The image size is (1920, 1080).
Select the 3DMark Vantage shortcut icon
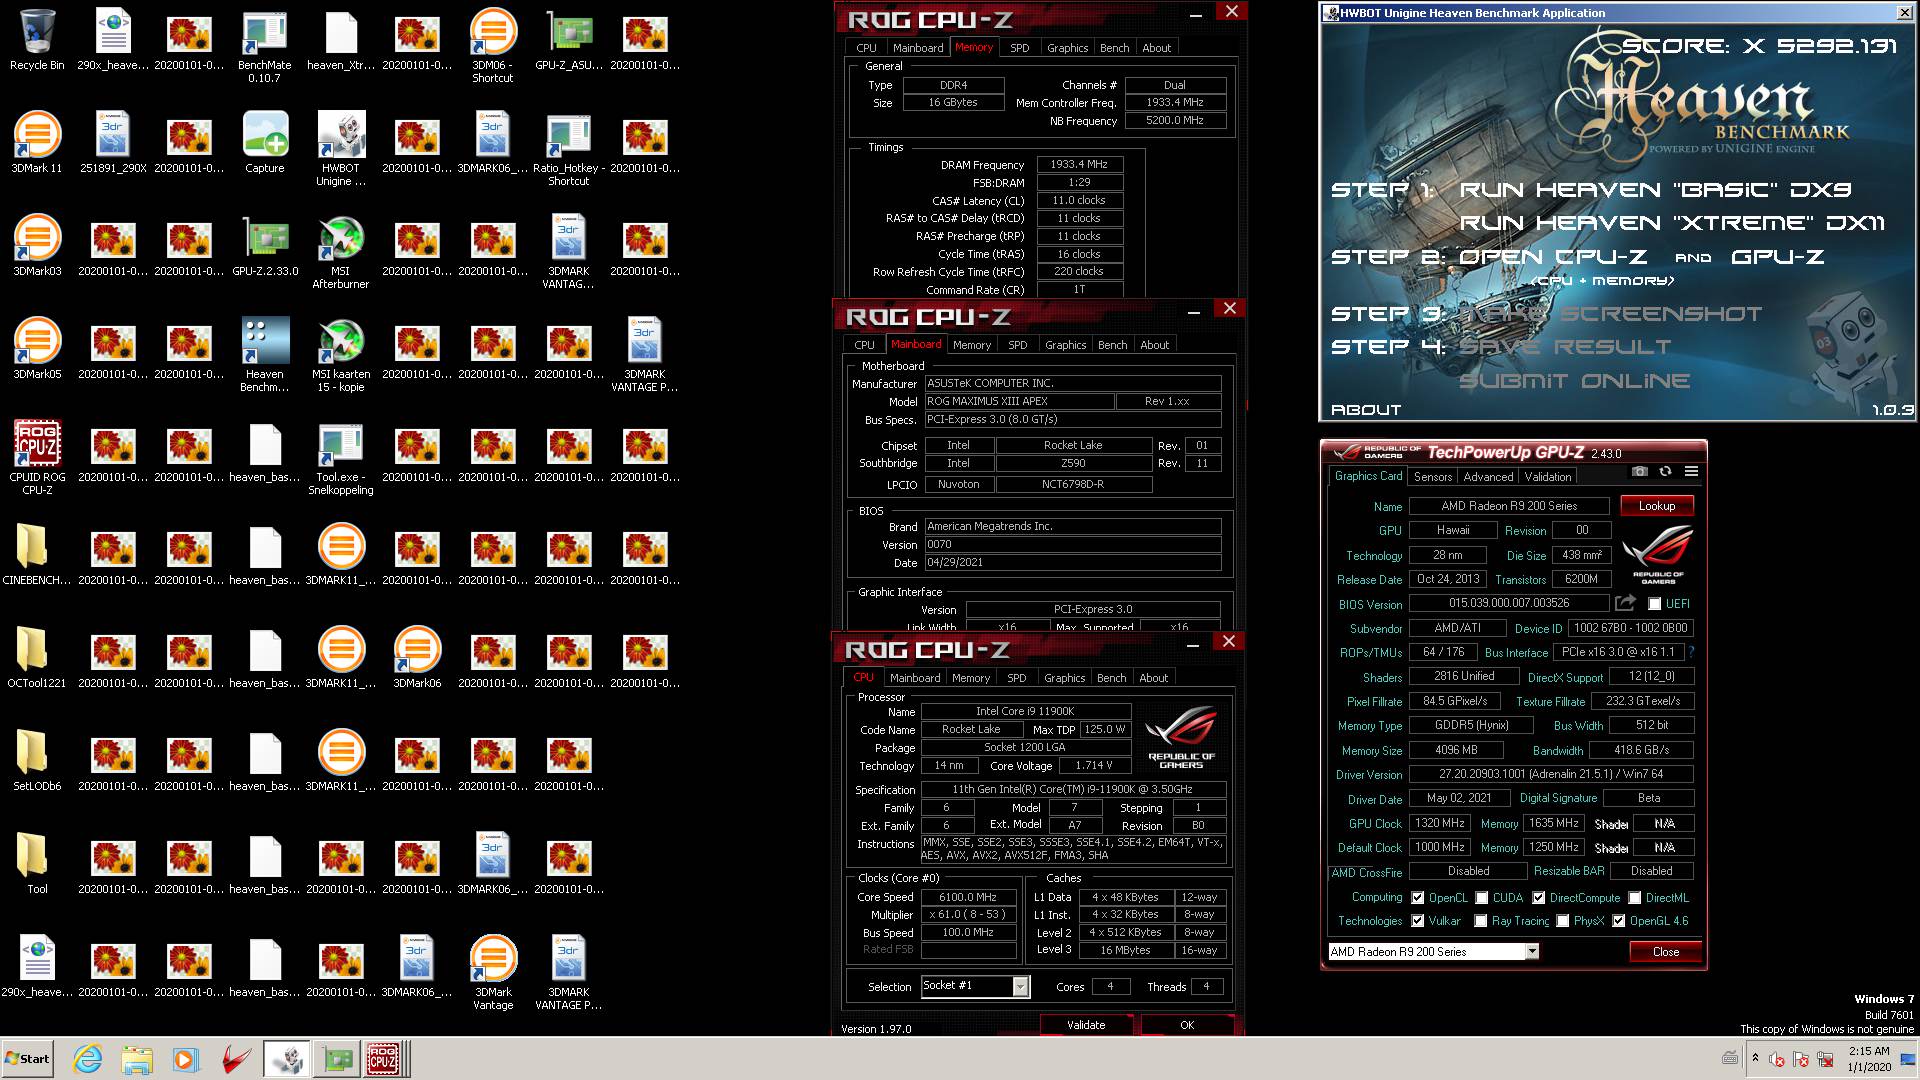(x=493, y=973)
